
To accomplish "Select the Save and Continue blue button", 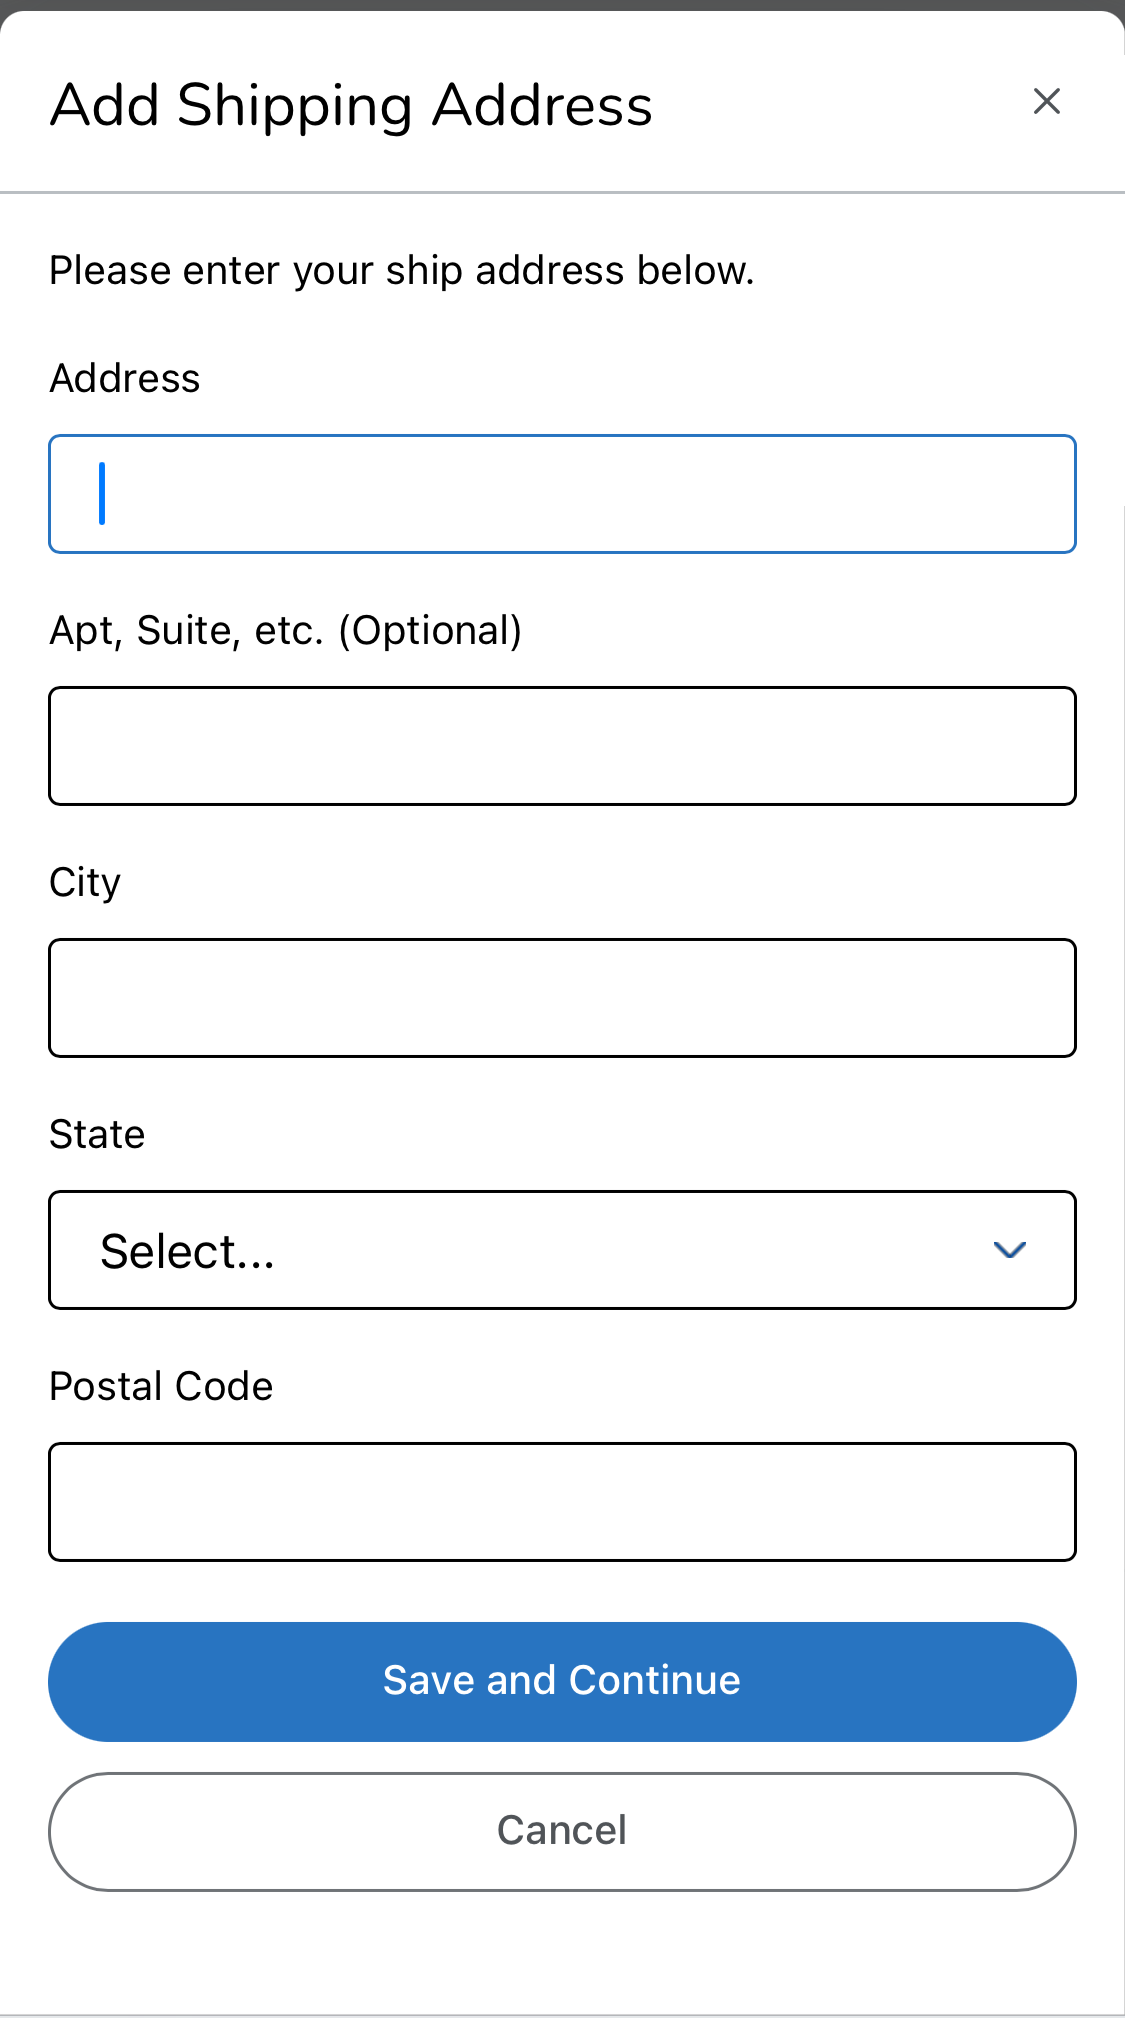I will coord(562,1680).
